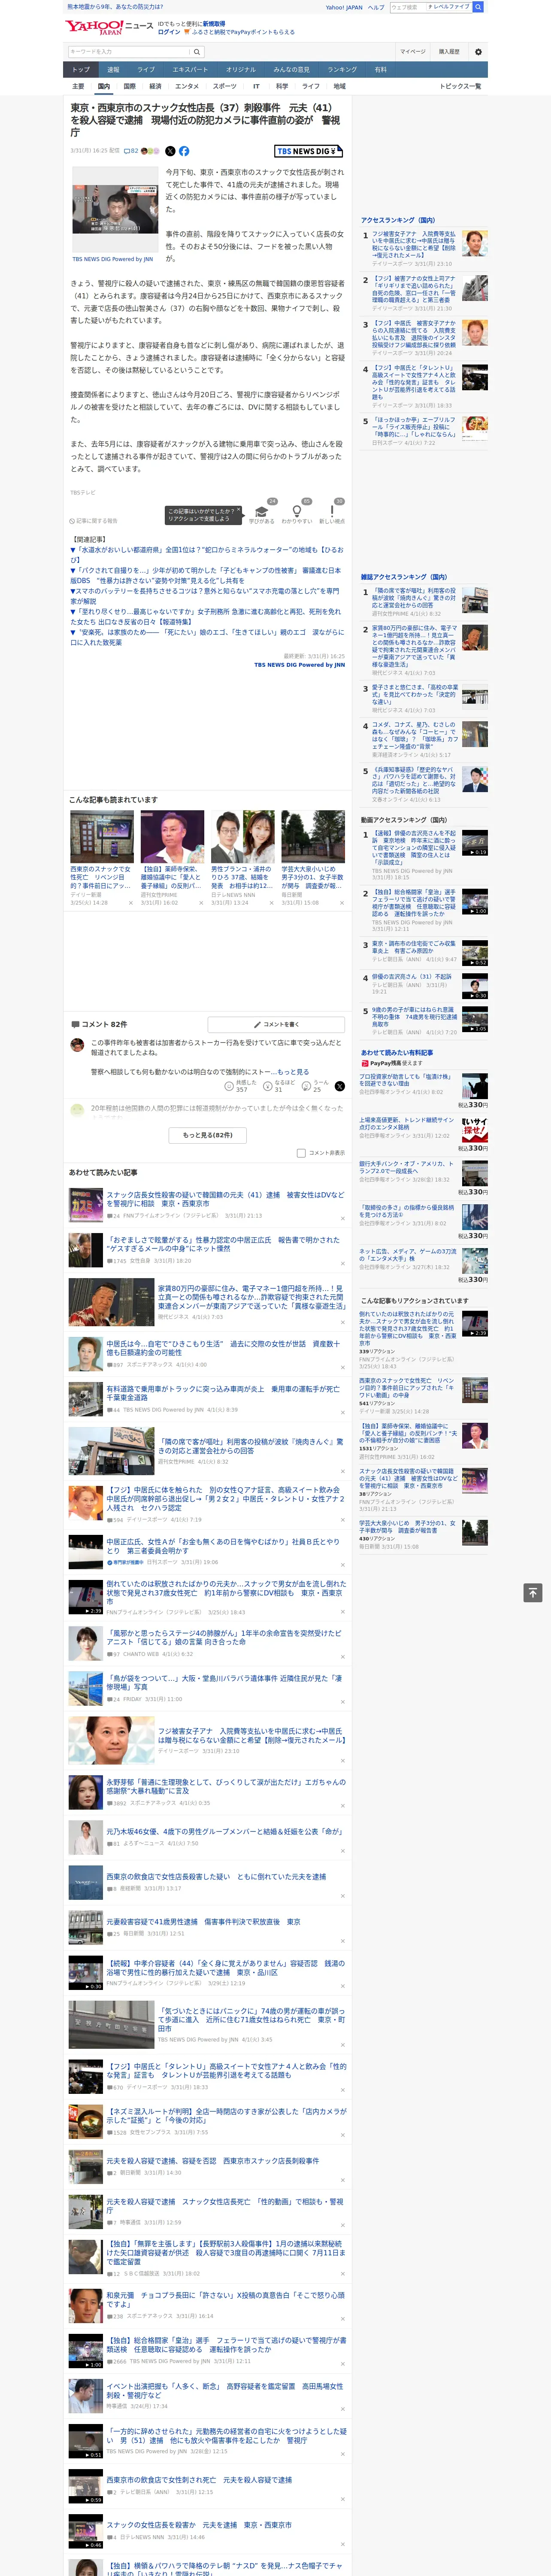Screen dimensions: 551x2576
Task: Open the トレベルファイブ dropdown at top
Action: tap(449, 7)
